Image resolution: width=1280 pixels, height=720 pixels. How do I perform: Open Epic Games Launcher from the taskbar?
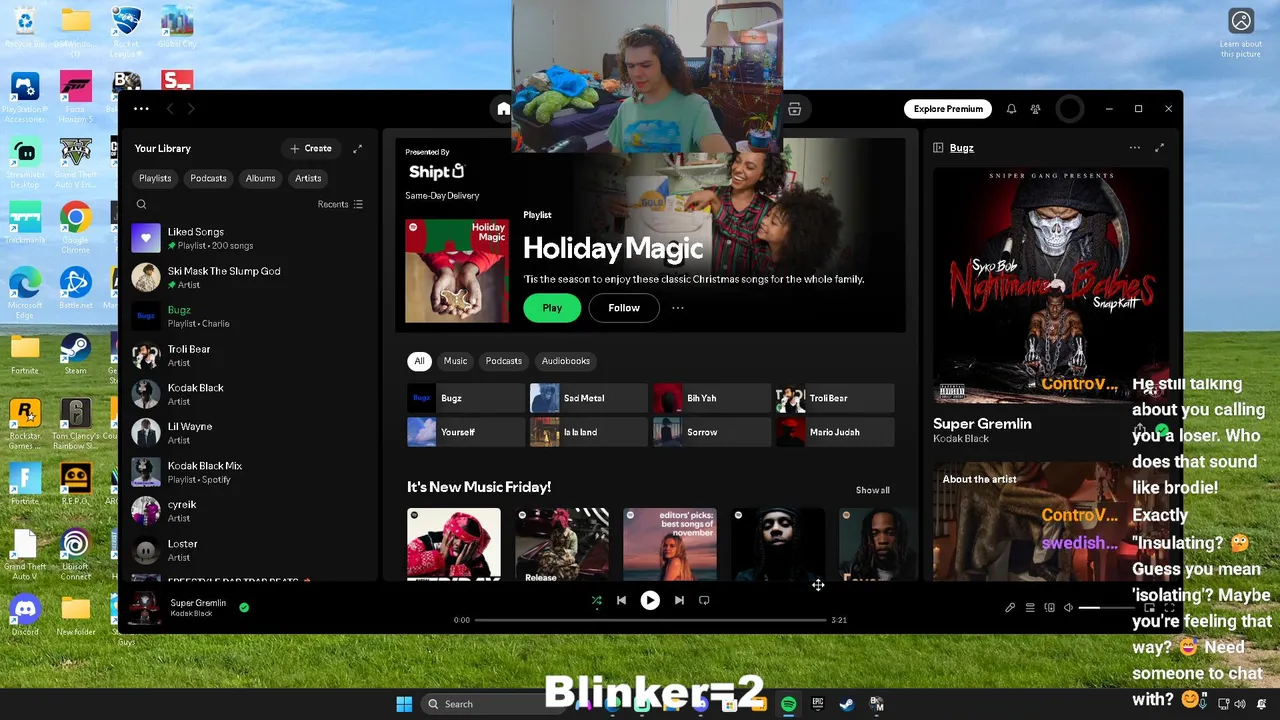point(817,704)
